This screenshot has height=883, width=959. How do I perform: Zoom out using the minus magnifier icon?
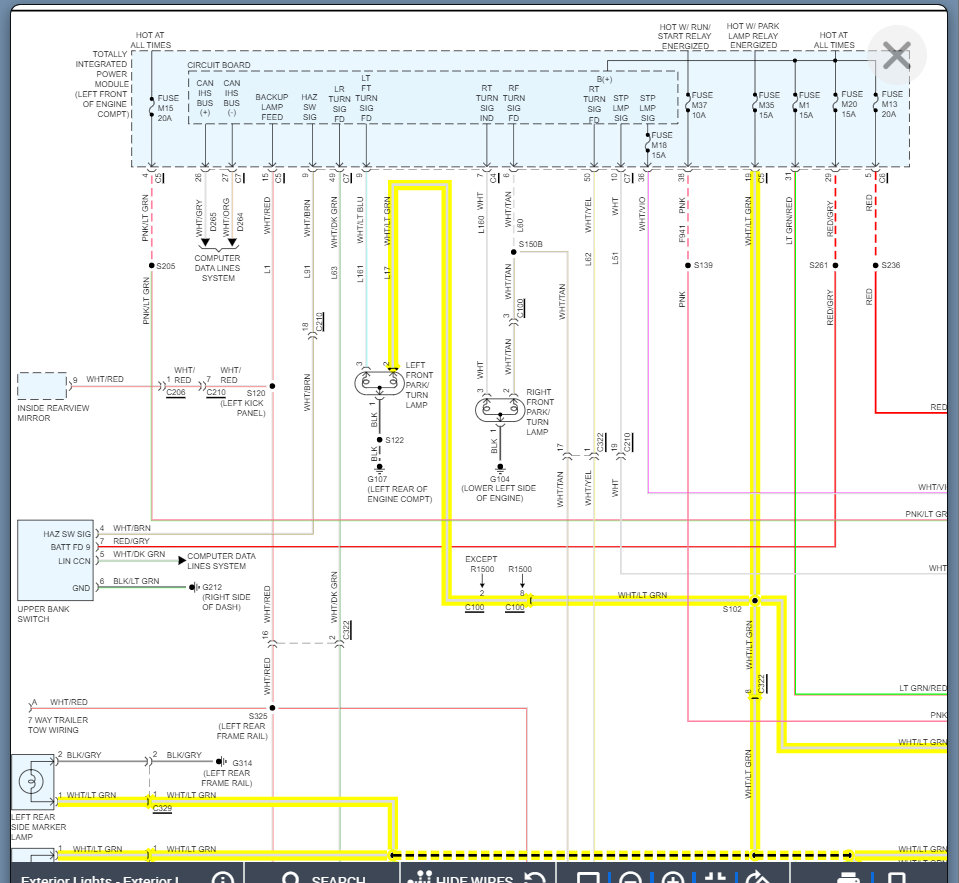pyautogui.click(x=631, y=878)
